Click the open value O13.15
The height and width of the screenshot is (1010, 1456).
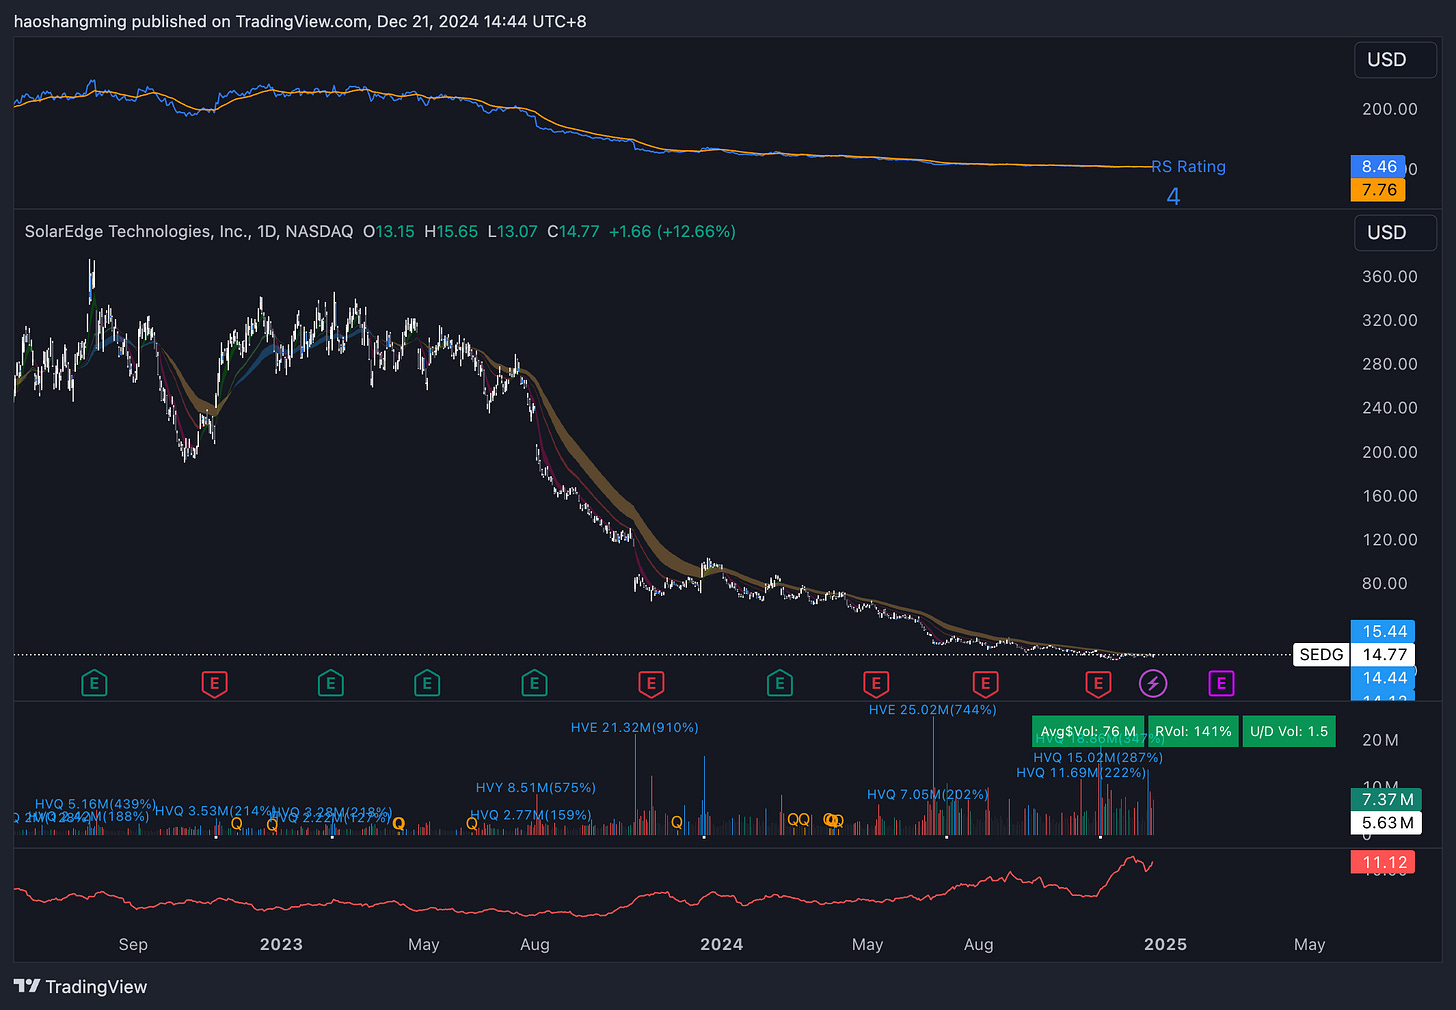[x=388, y=232]
